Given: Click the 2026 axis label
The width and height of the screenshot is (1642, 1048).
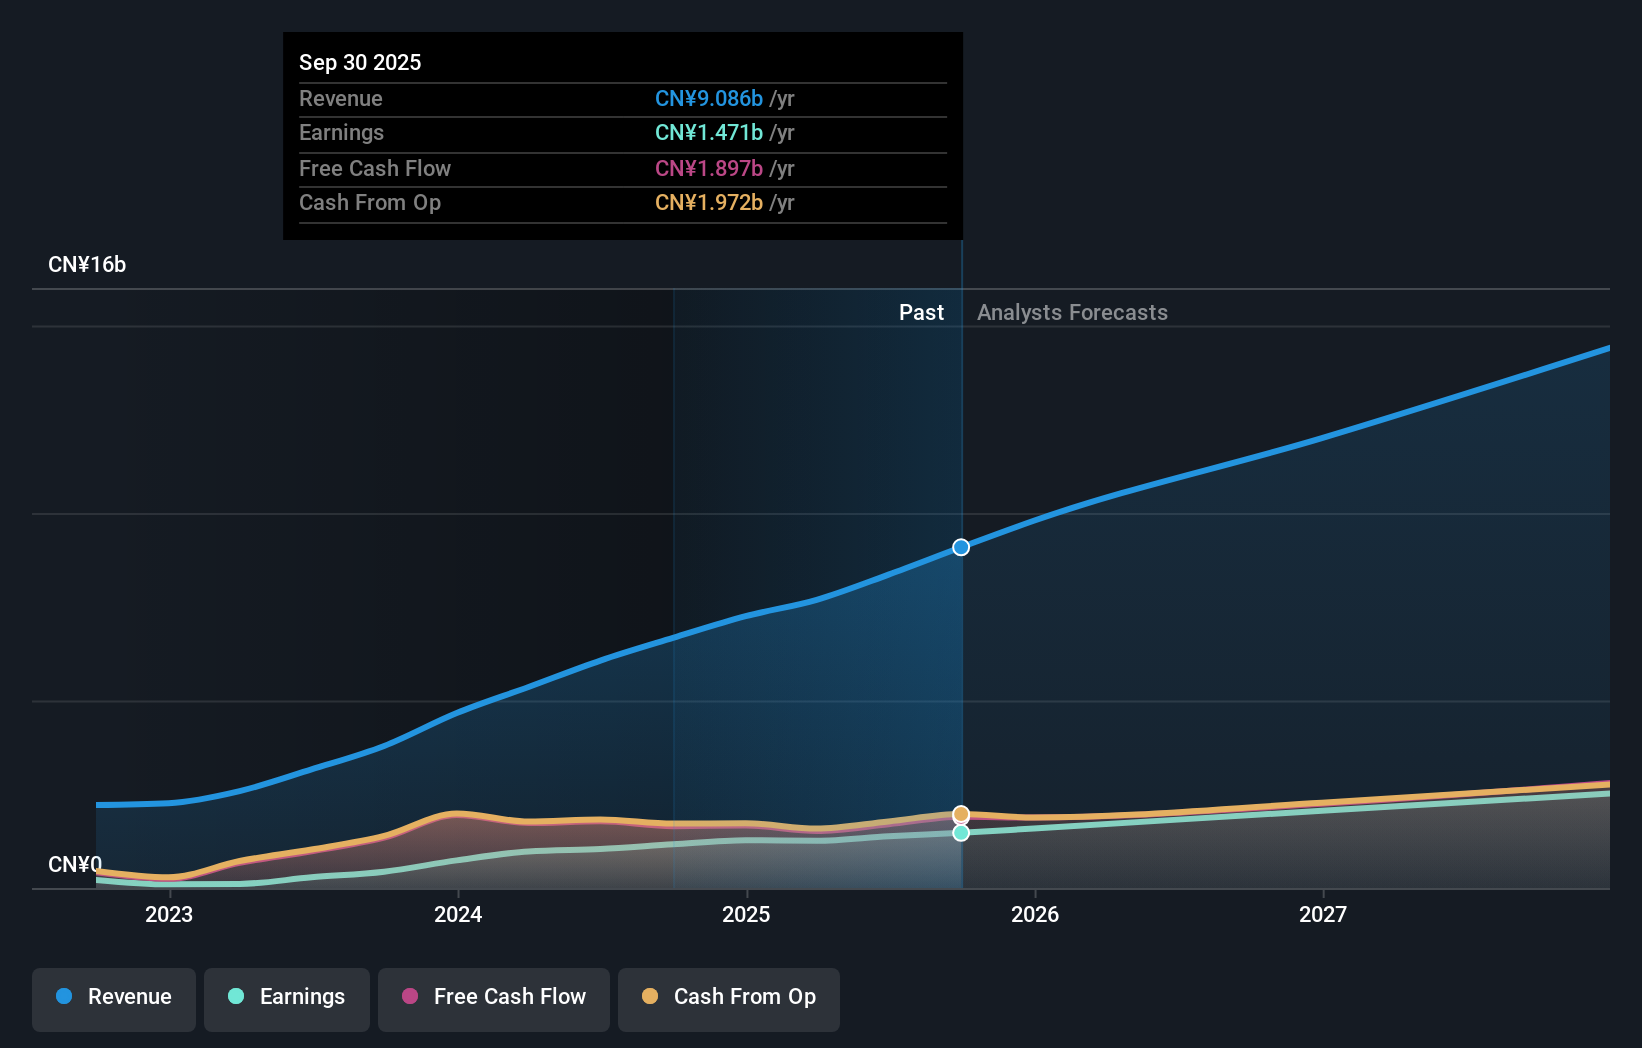Looking at the screenshot, I should (1036, 914).
